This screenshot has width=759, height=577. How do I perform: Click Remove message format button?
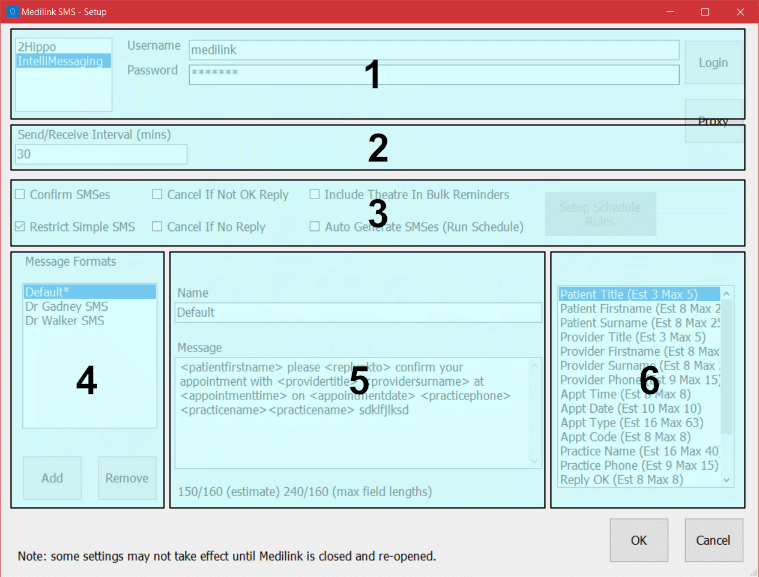127,478
